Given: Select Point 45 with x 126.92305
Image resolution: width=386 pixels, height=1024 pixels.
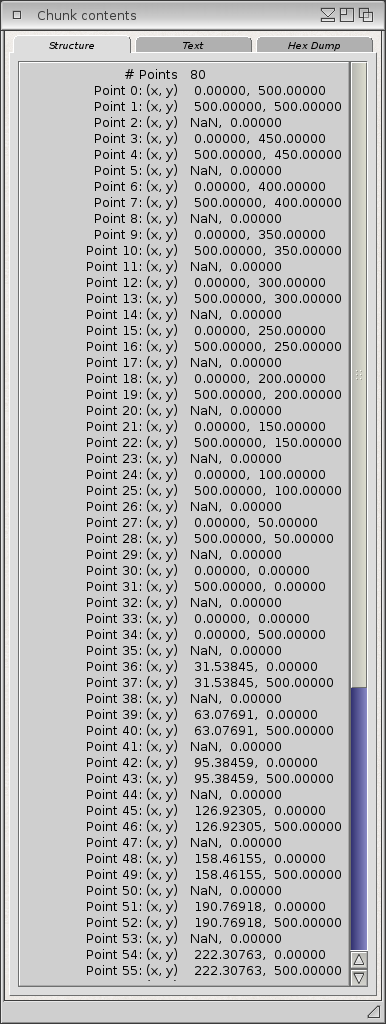Looking at the screenshot, I should coord(206,810).
